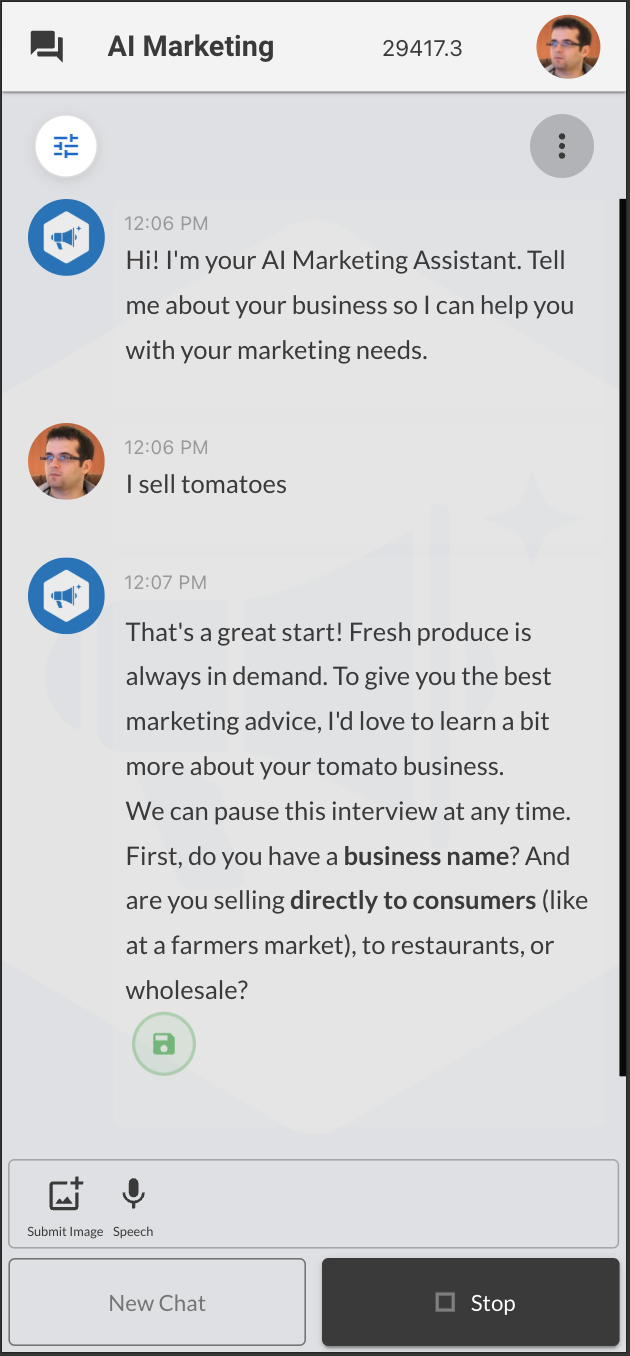Click the Submit Image icon
Image resolution: width=630 pixels, height=1356 pixels.
click(x=65, y=1195)
